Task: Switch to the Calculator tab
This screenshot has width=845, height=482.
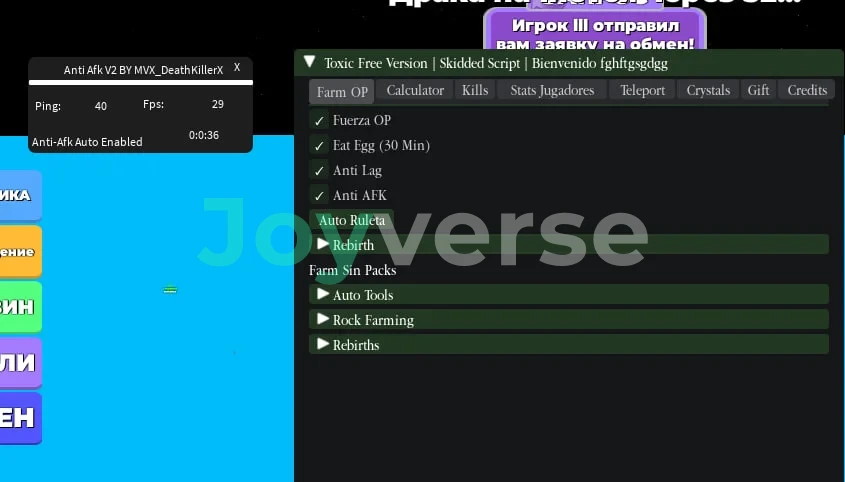Action: point(415,90)
